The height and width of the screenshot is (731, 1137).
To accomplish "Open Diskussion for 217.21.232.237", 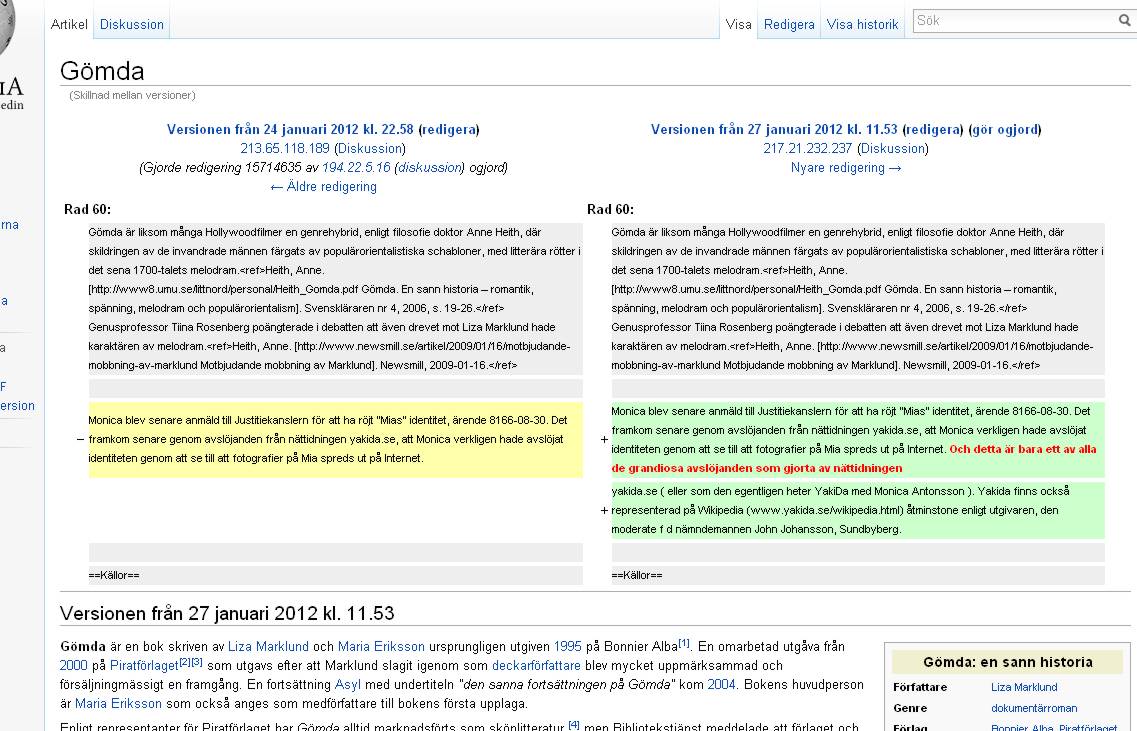I will point(893,148).
